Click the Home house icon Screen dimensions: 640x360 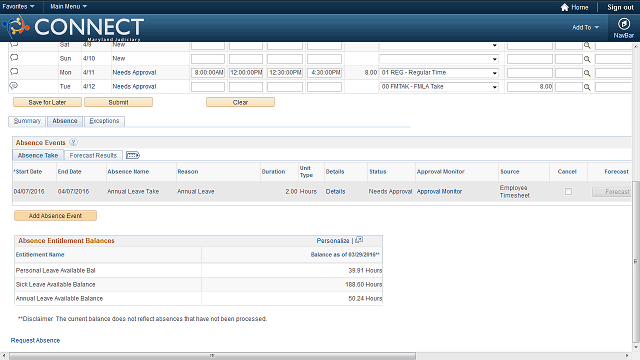[564, 7]
